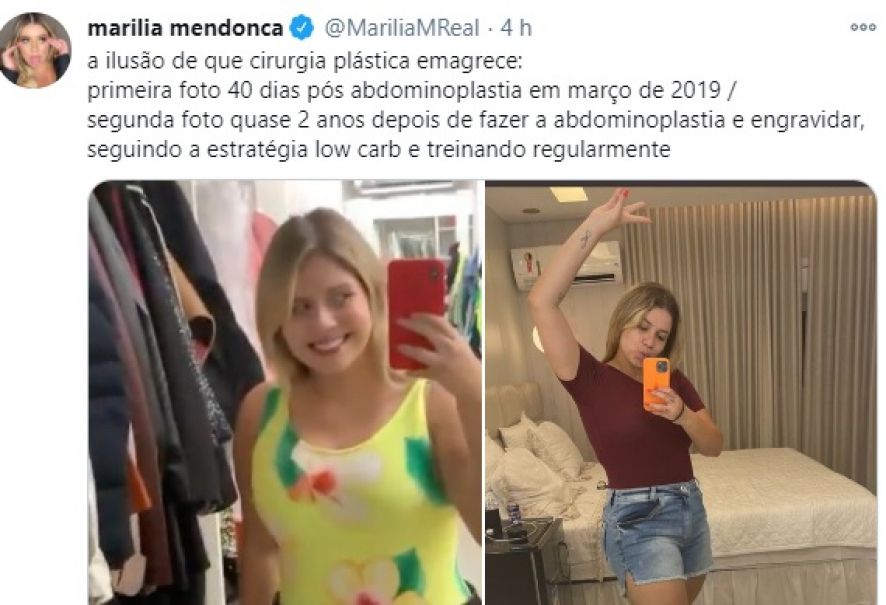Open the left mirror selfie photo
The width and height of the screenshot is (886, 605).
pyautogui.click(x=285, y=393)
